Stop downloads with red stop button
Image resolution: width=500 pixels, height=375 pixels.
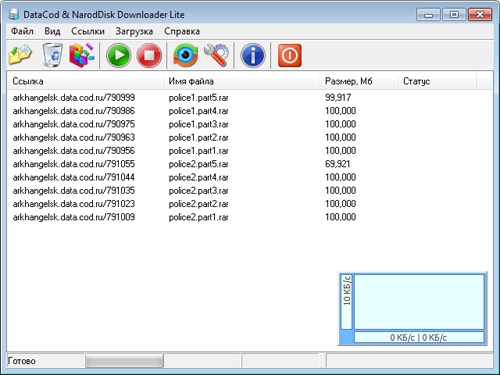(x=149, y=55)
